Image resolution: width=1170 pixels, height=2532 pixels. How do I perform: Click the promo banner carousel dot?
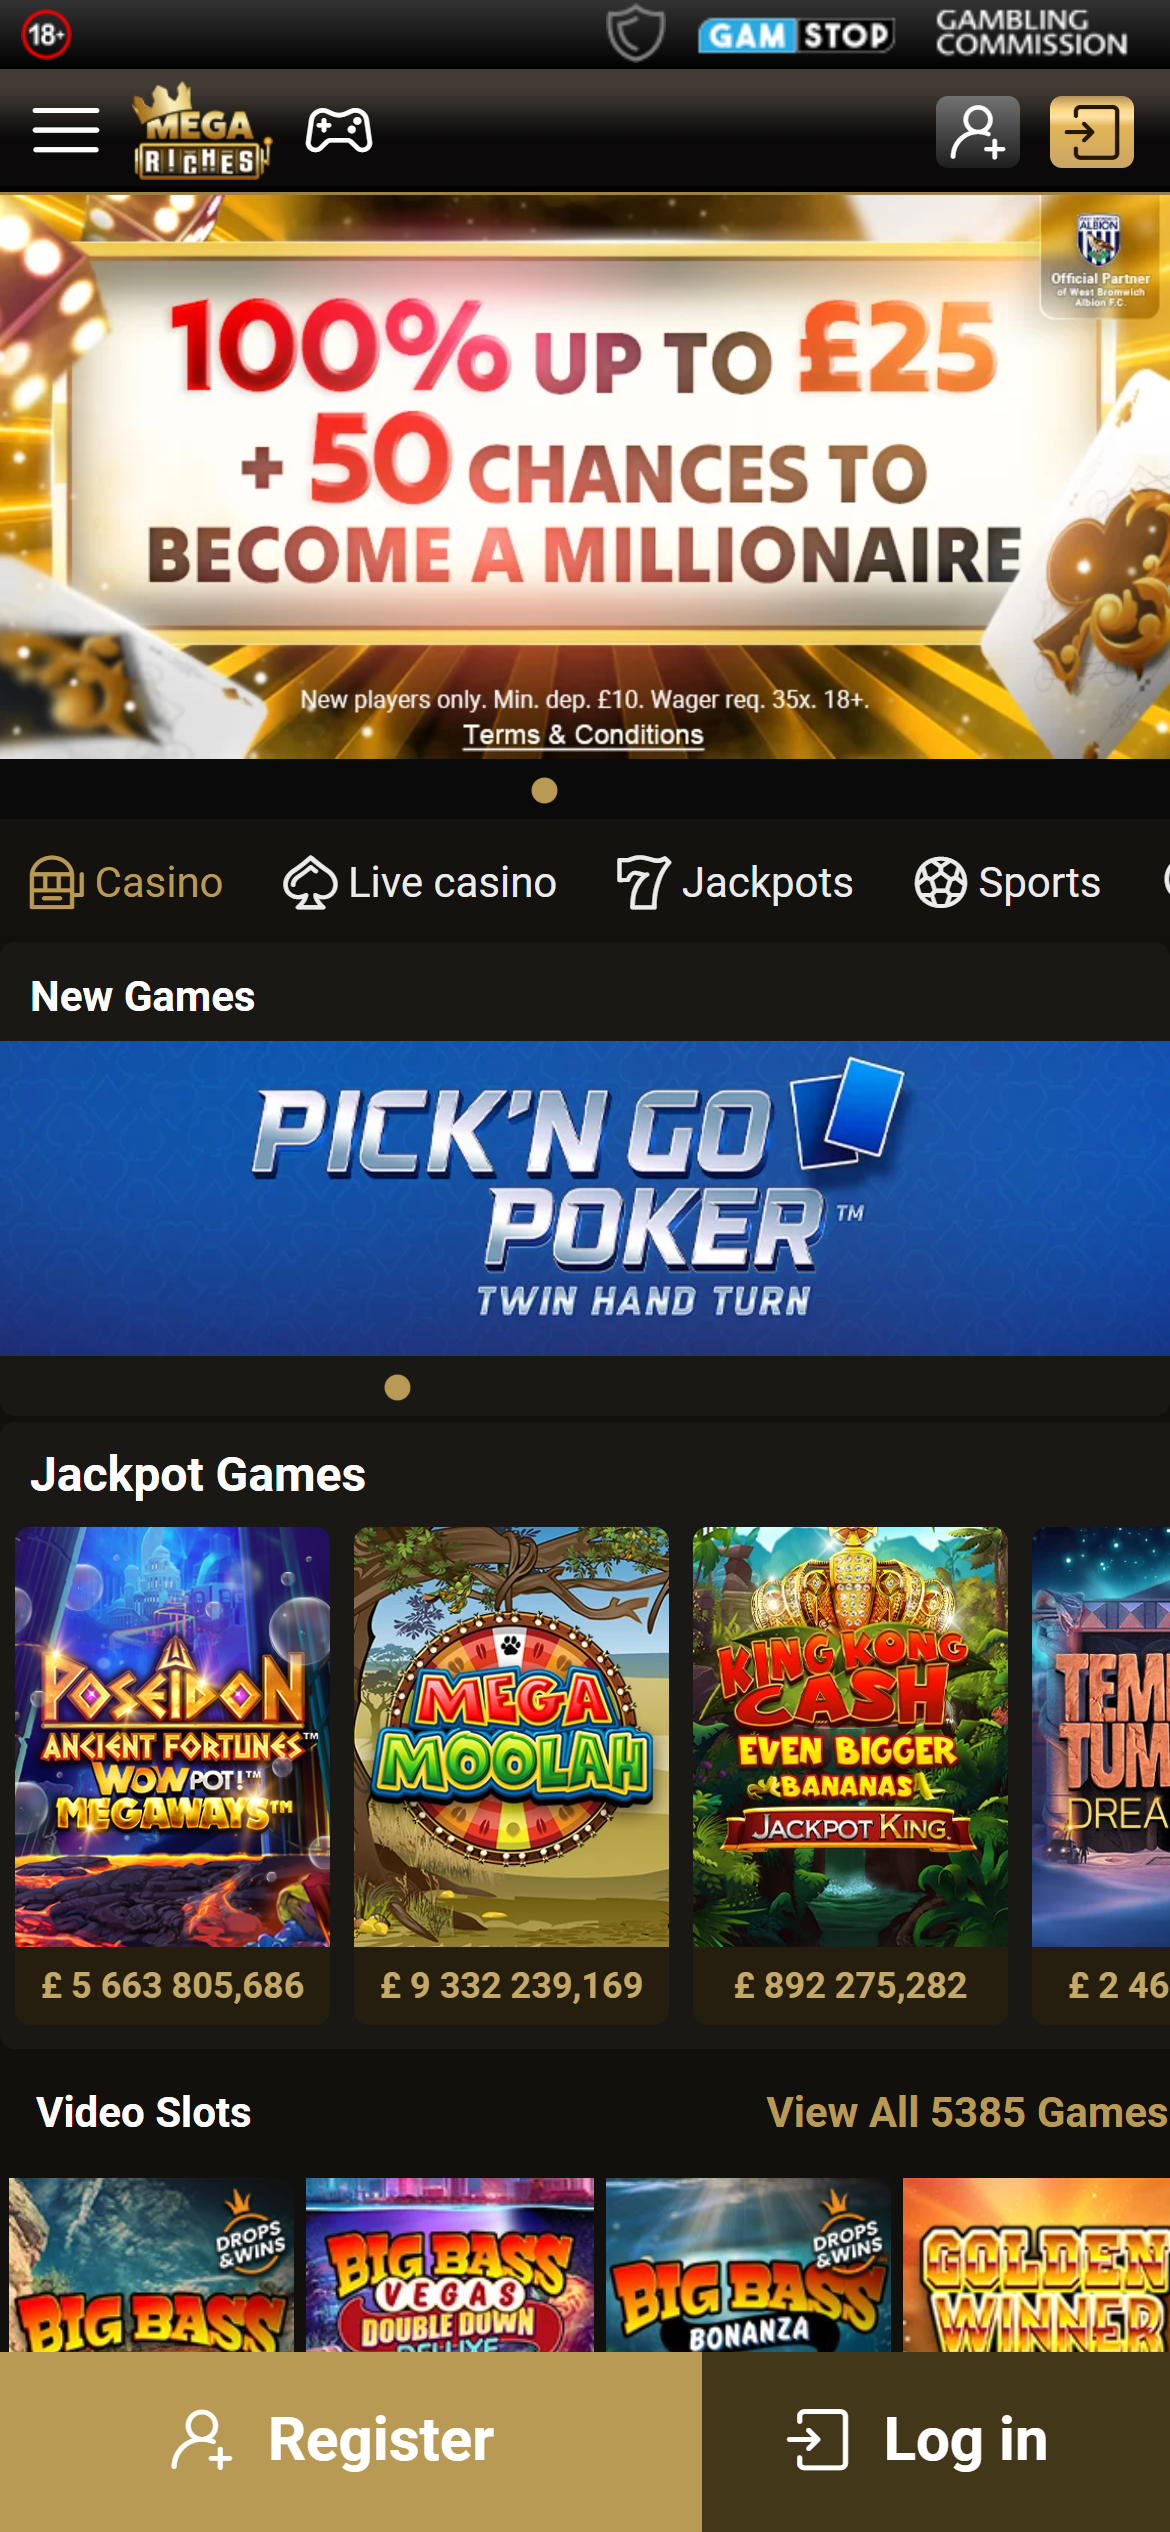(544, 791)
